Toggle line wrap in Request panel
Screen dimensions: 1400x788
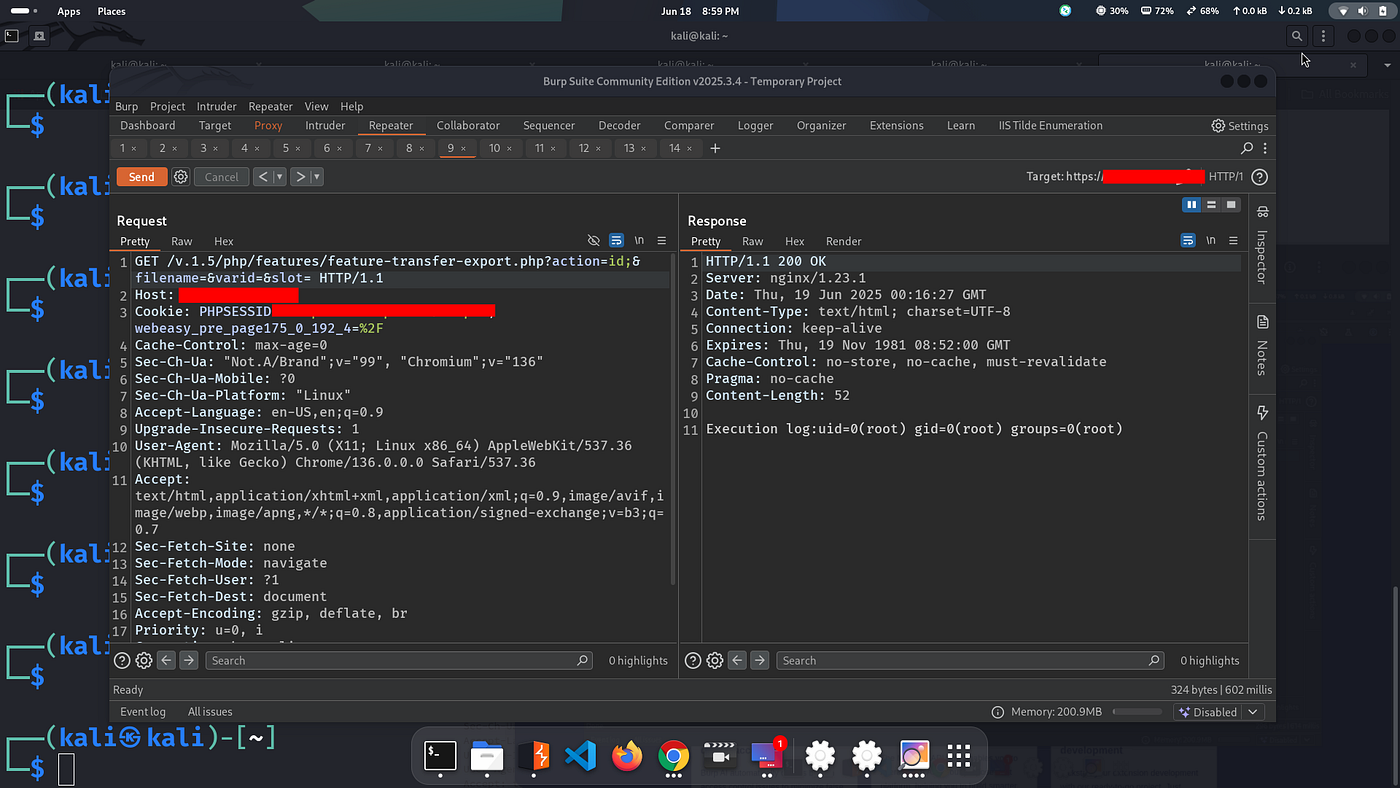tap(617, 241)
